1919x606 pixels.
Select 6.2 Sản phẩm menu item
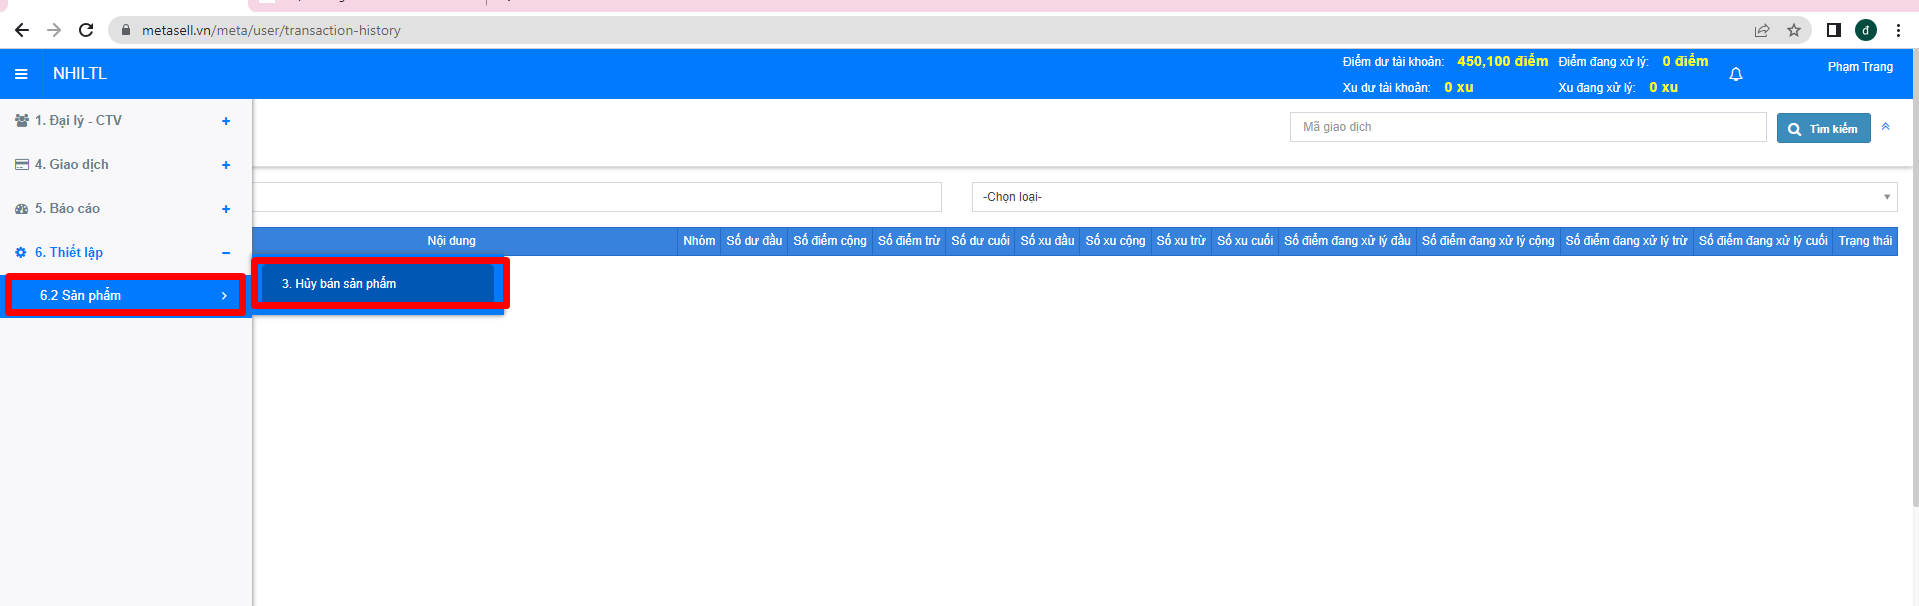(x=125, y=295)
